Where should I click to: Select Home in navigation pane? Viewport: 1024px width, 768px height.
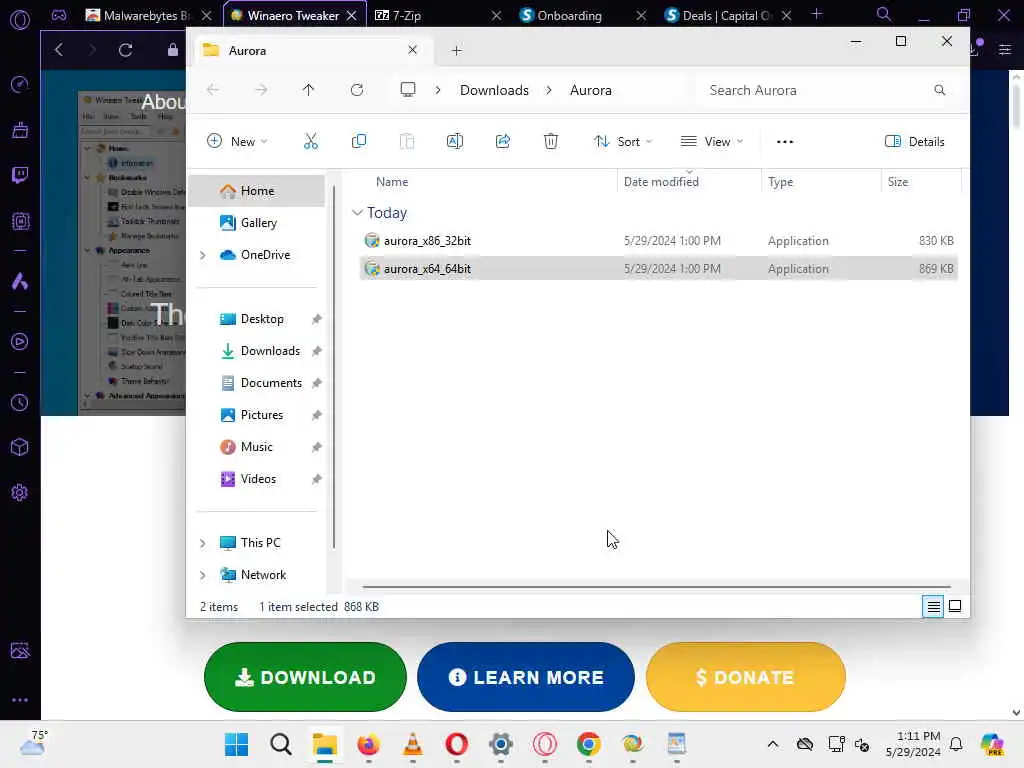257,191
